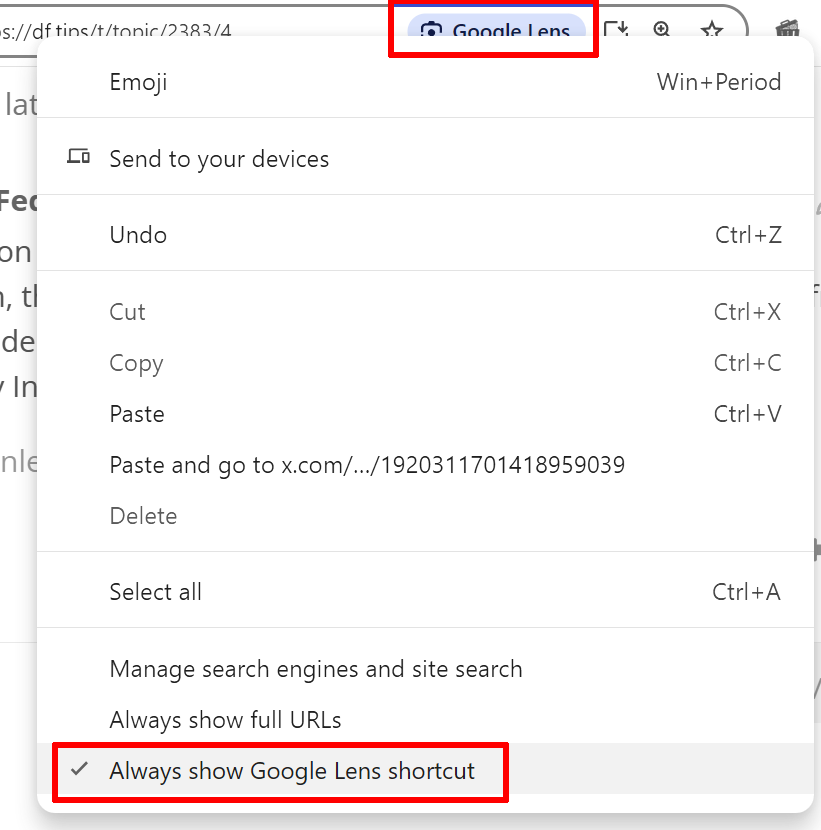Choose Emoji from the context menu
Viewport: 821px width, 830px height.
pyautogui.click(x=425, y=82)
